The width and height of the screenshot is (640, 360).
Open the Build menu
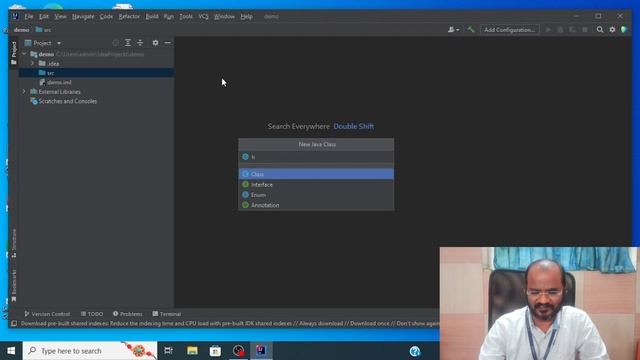click(x=152, y=17)
